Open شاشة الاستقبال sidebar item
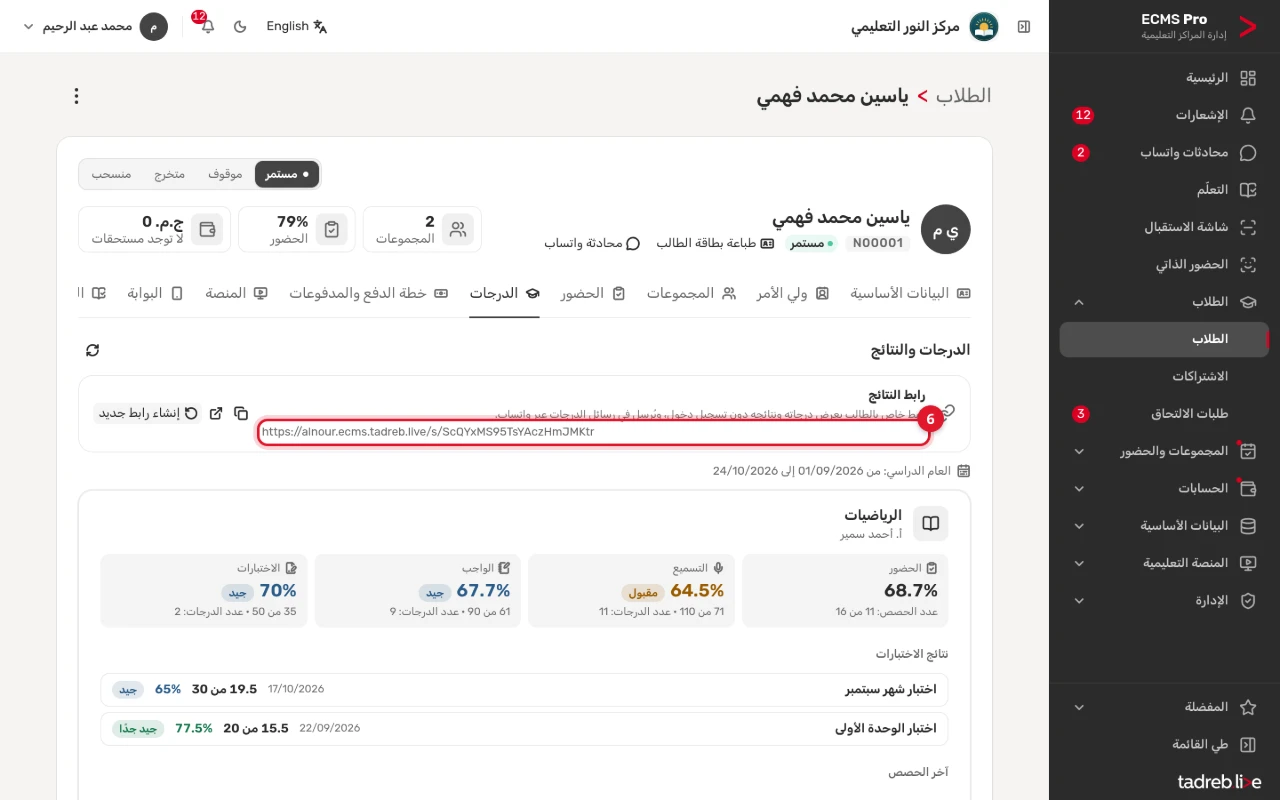 [1164, 227]
